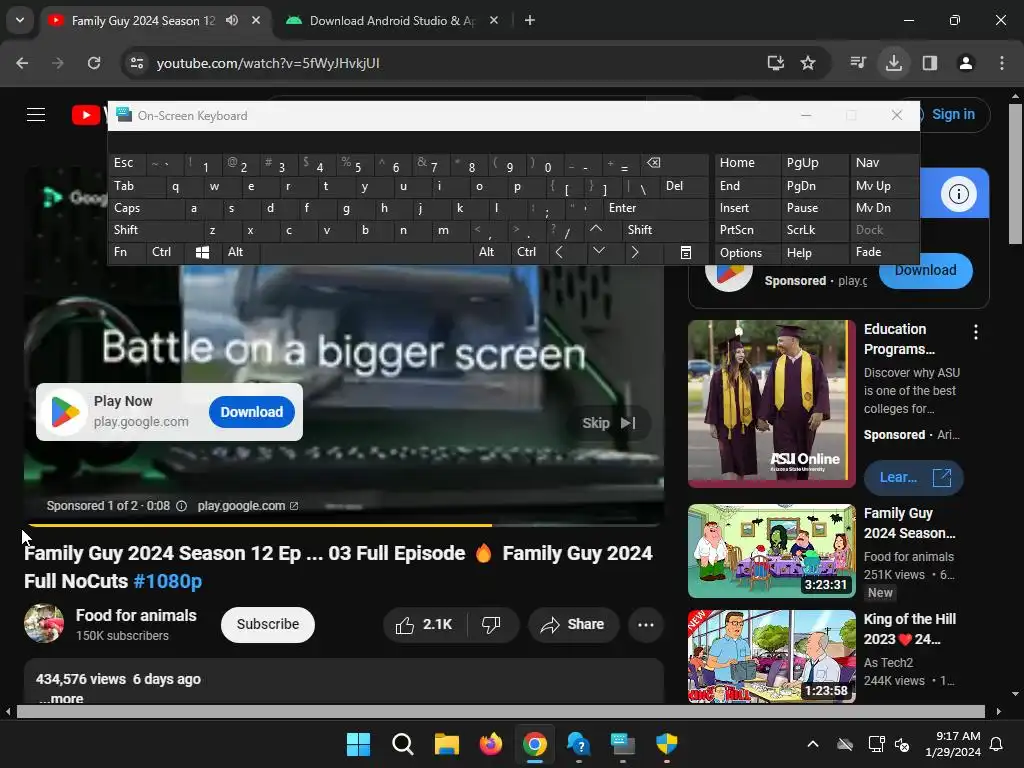Screen dimensions: 1024x768
Task: Go back with the browser back arrow
Action: click(x=22, y=63)
